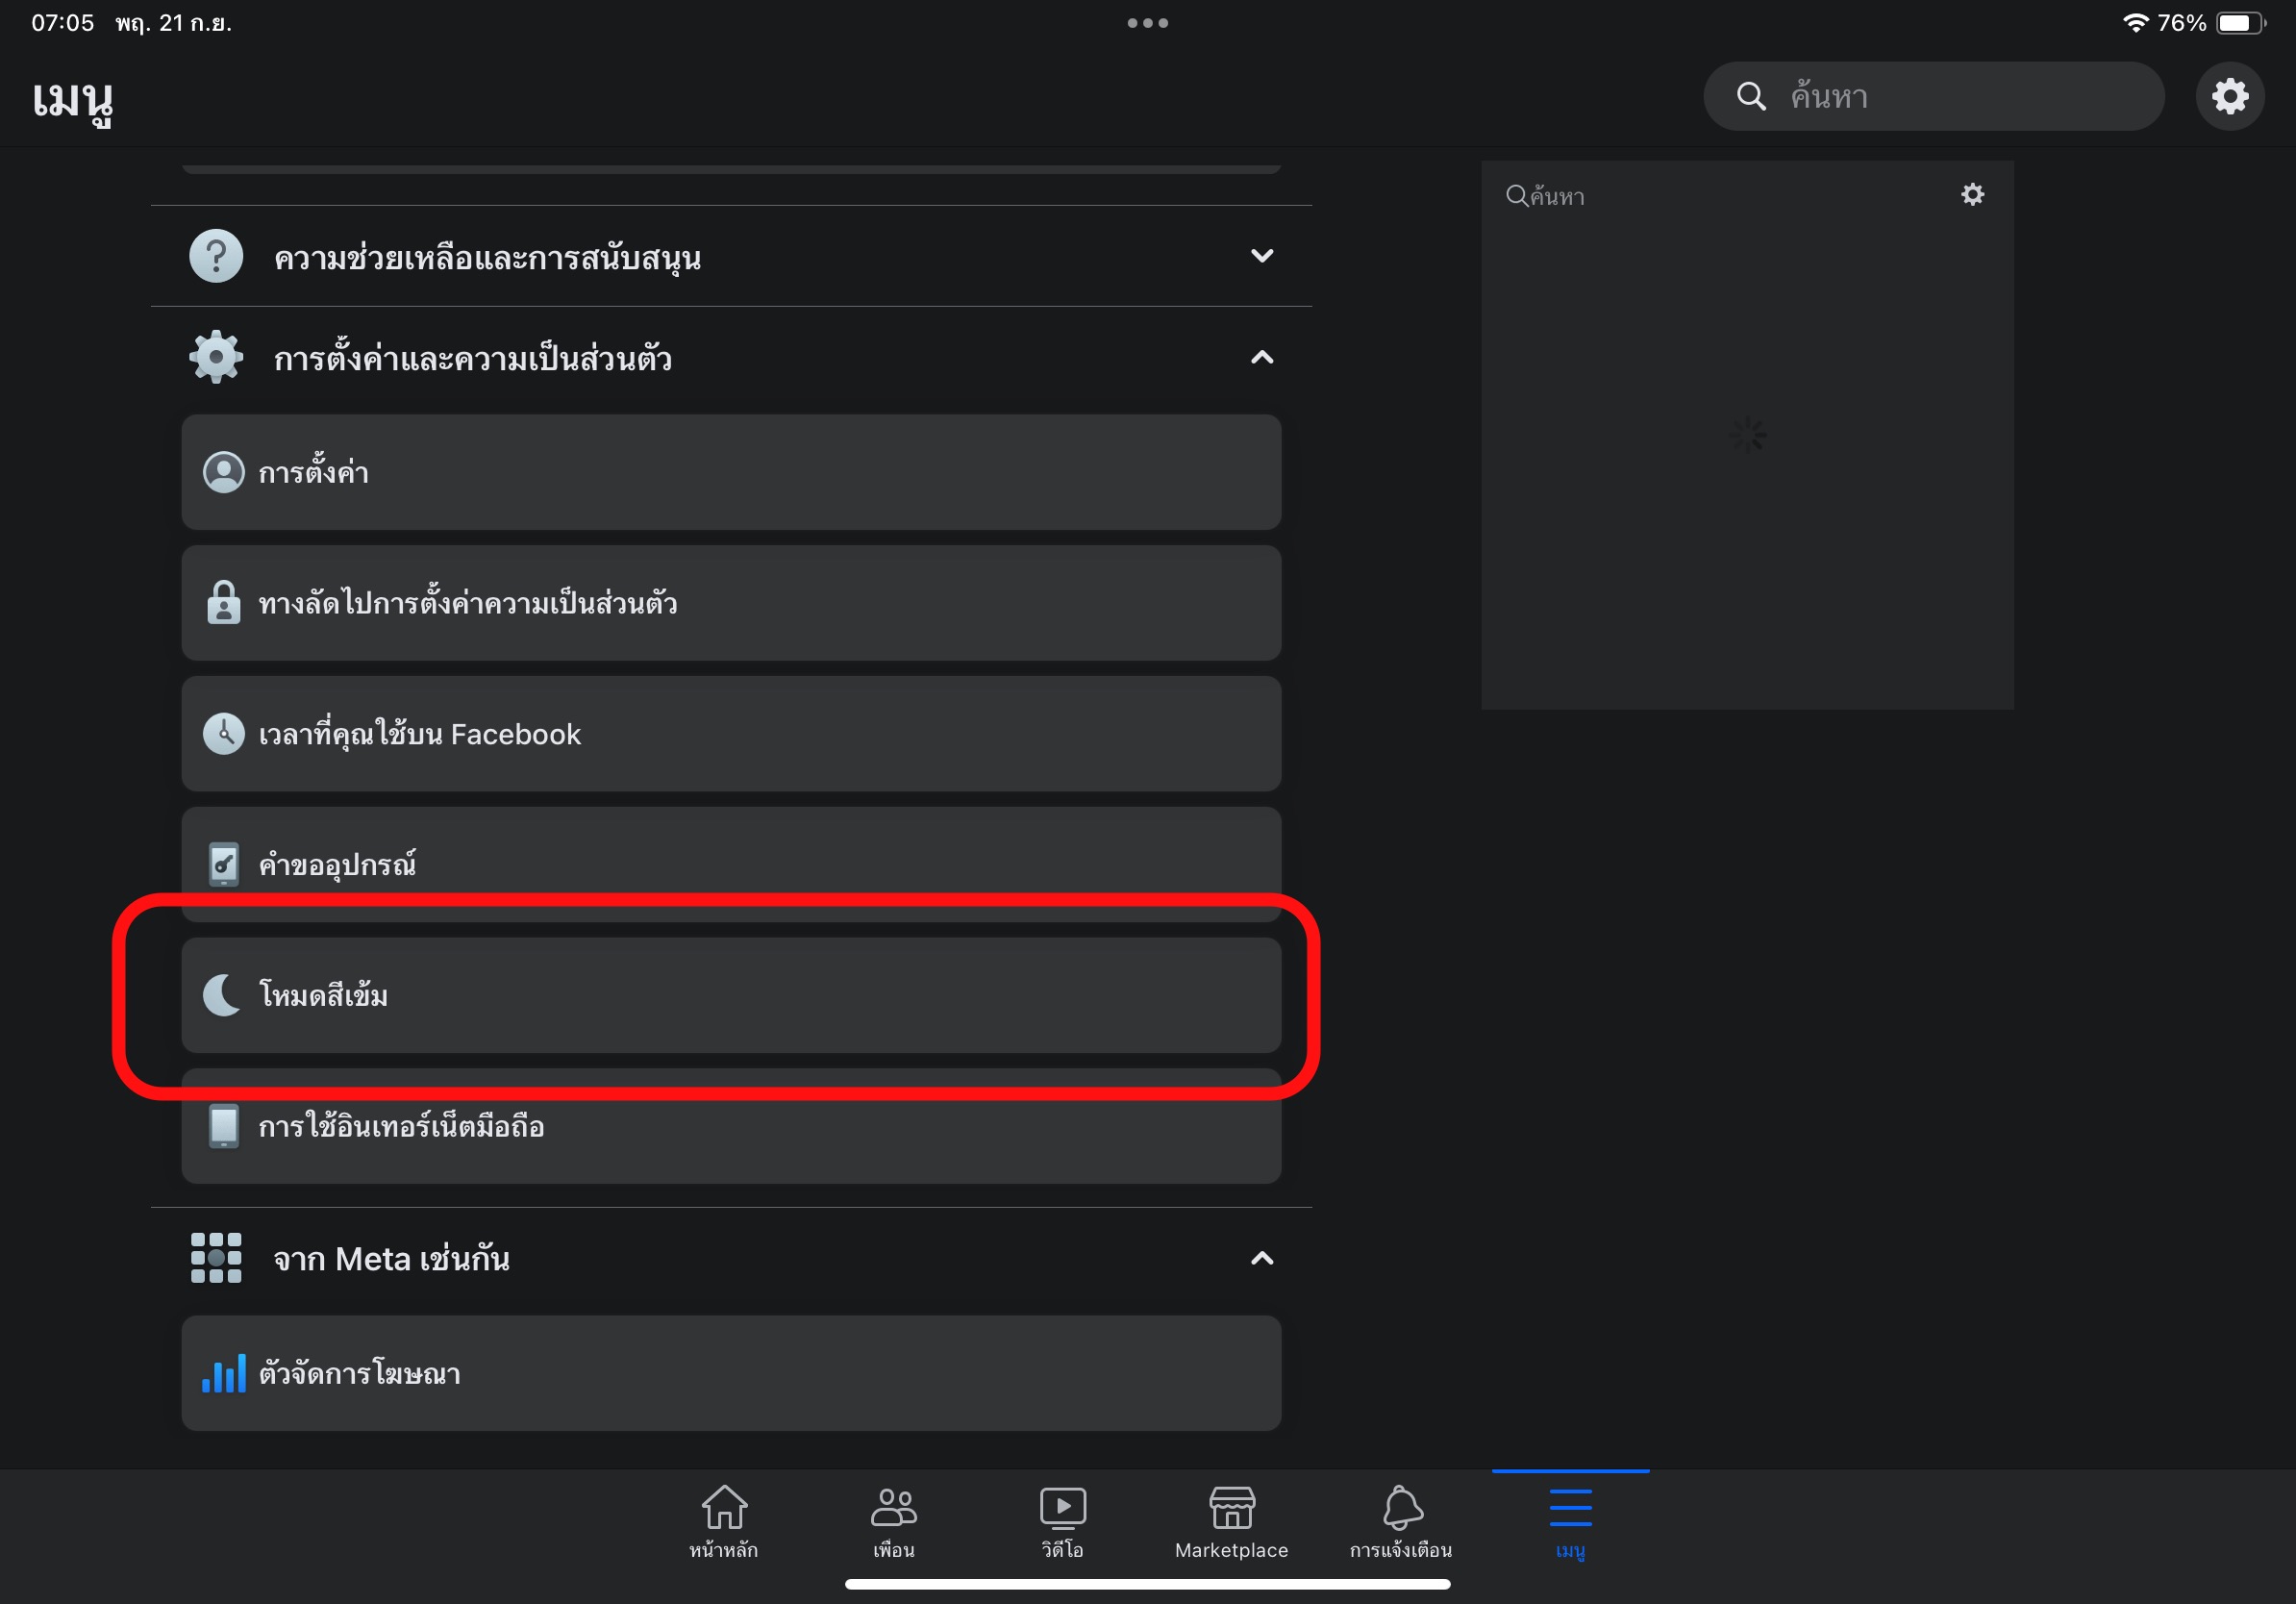Screen dimensions: 2296x1604
Task: Collapse the Also from Meta section chevron
Action: tap(1261, 1258)
